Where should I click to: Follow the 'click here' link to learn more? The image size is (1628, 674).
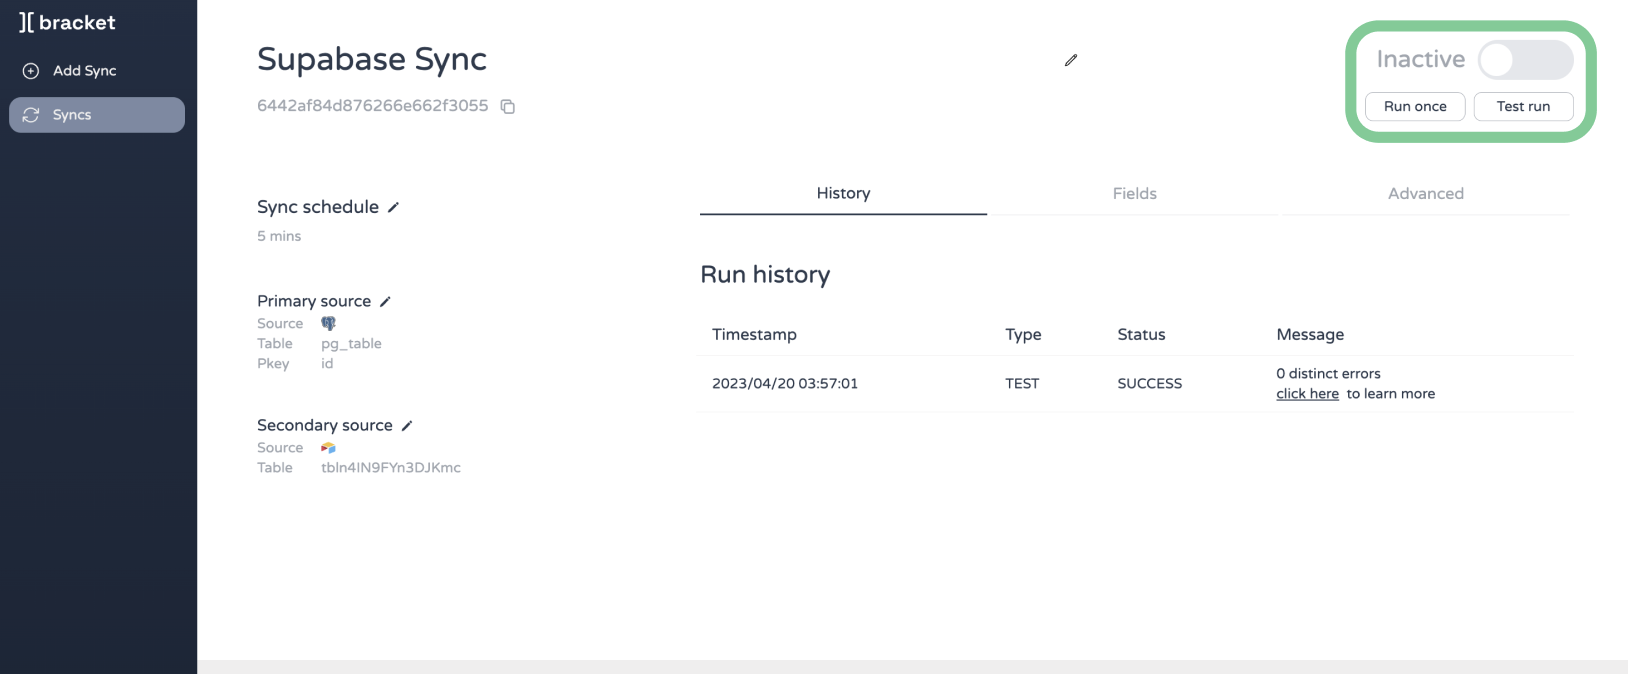1307,394
